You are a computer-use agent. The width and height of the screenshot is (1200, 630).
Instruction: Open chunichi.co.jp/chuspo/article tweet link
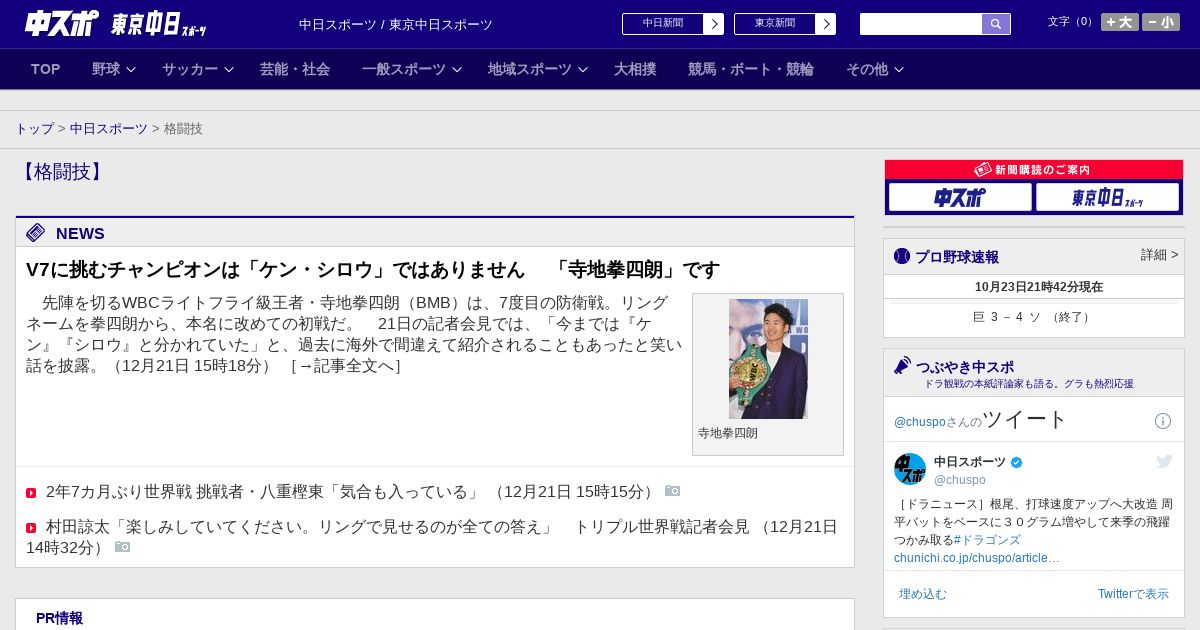point(977,558)
